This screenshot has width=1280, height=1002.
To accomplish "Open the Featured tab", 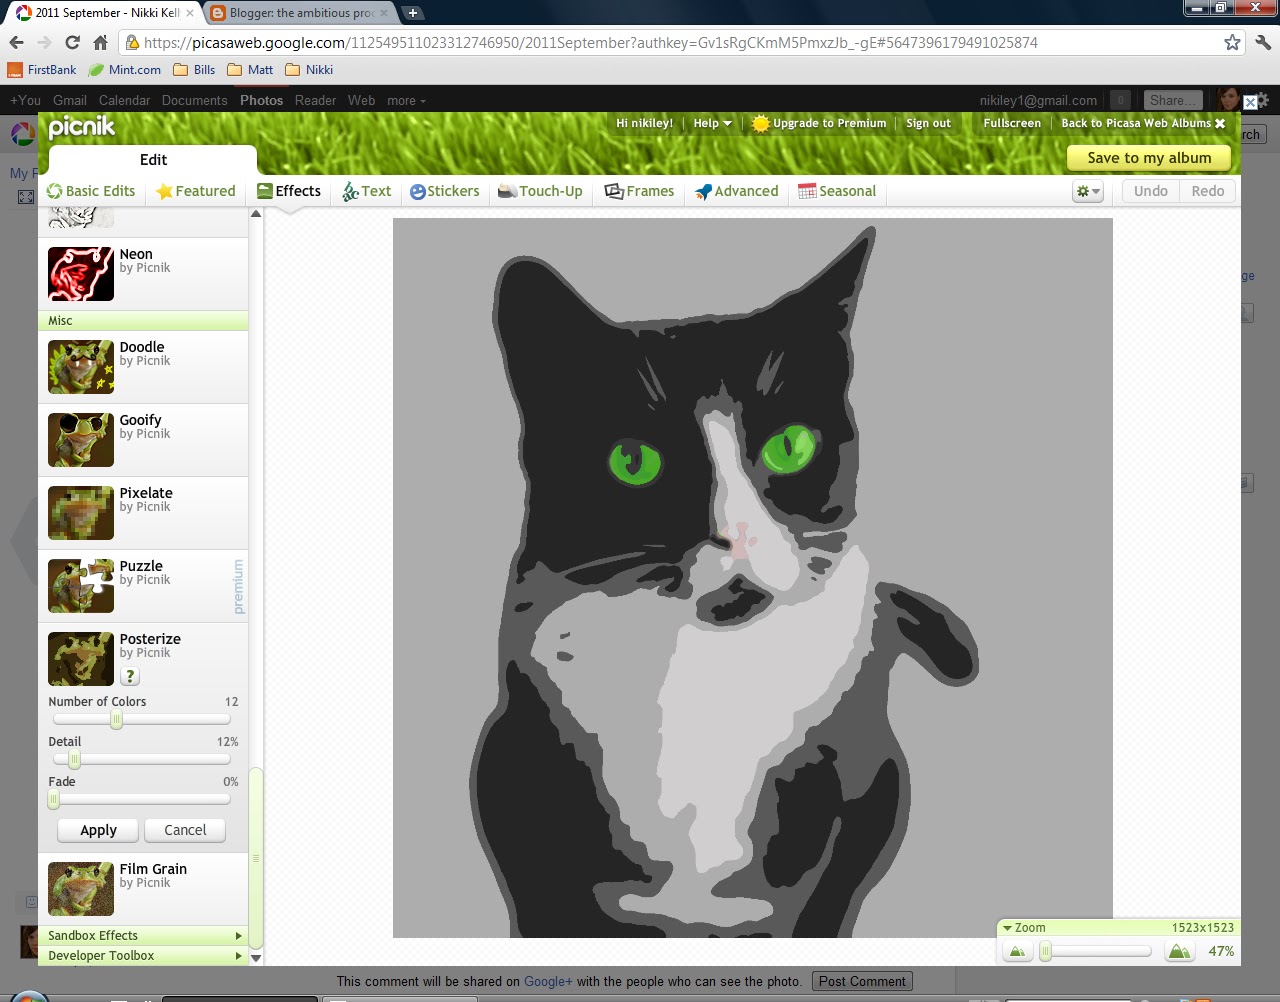I will coord(195,191).
